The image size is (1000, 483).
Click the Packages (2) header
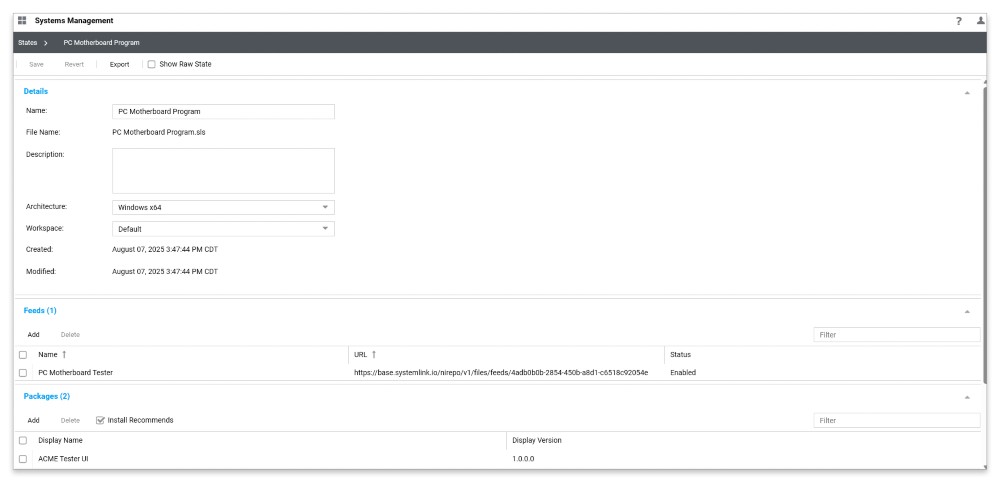click(x=47, y=396)
